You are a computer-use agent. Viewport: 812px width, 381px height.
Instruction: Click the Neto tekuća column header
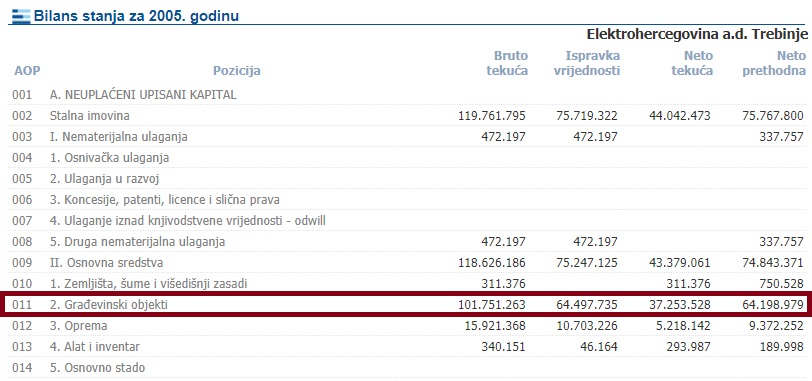click(692, 63)
